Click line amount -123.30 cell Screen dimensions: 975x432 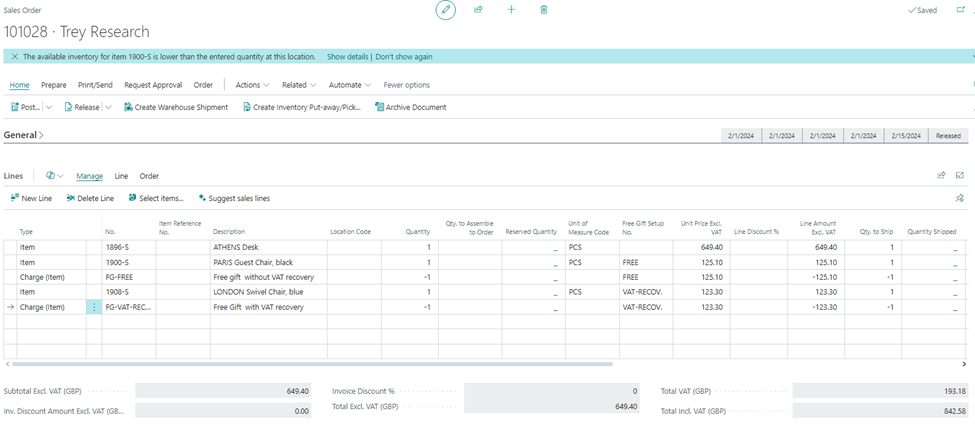coord(816,307)
